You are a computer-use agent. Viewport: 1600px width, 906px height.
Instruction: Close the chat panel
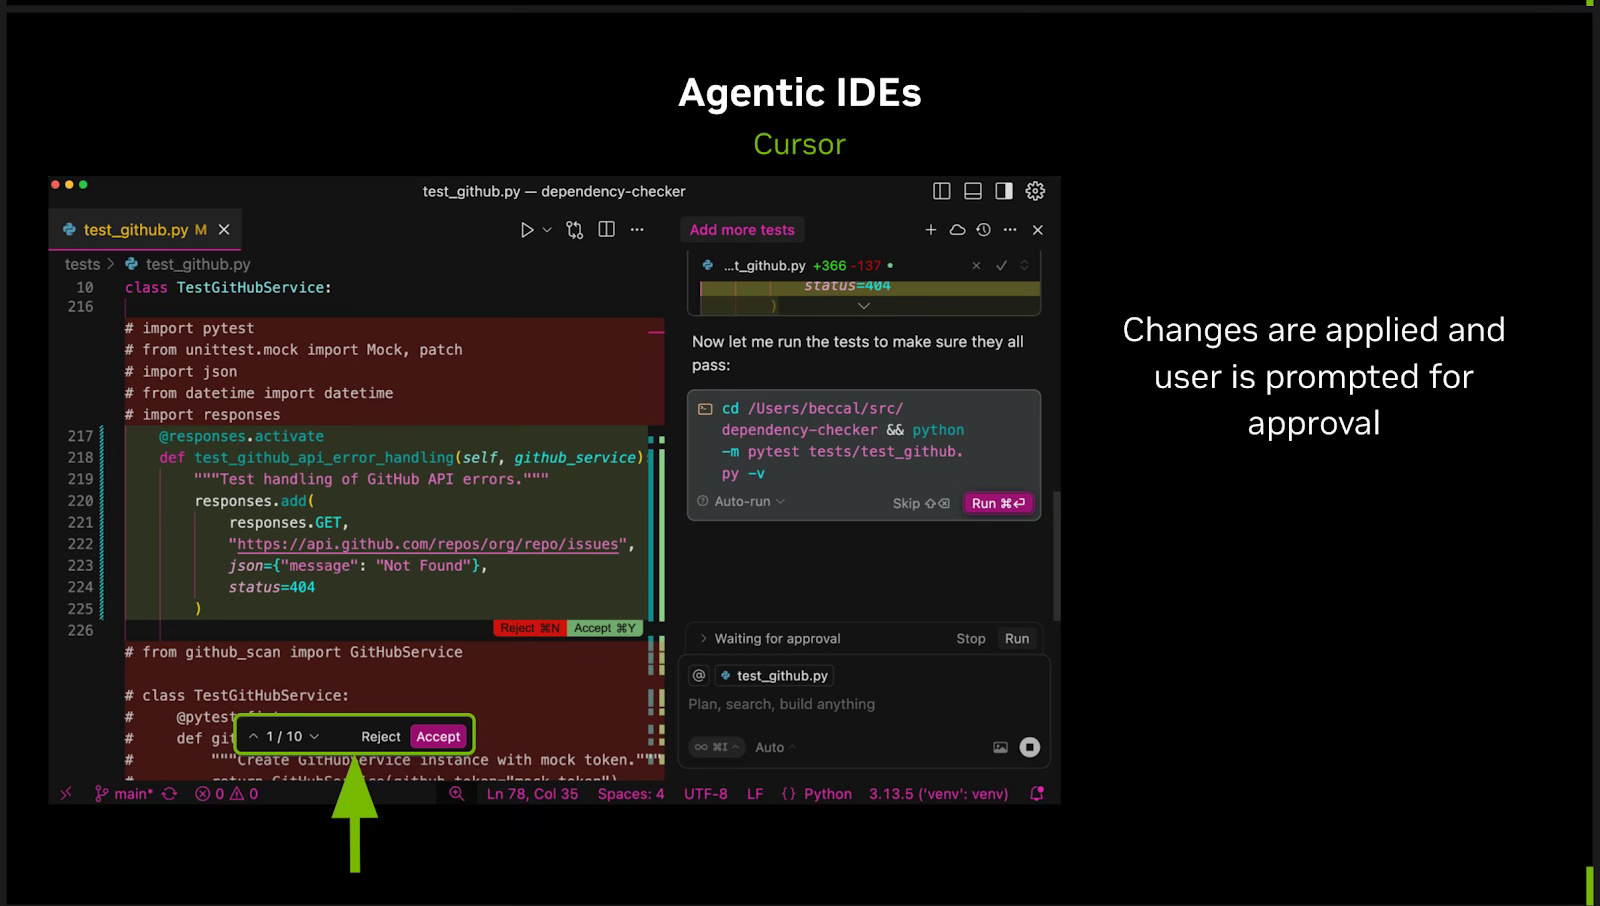(x=1038, y=230)
